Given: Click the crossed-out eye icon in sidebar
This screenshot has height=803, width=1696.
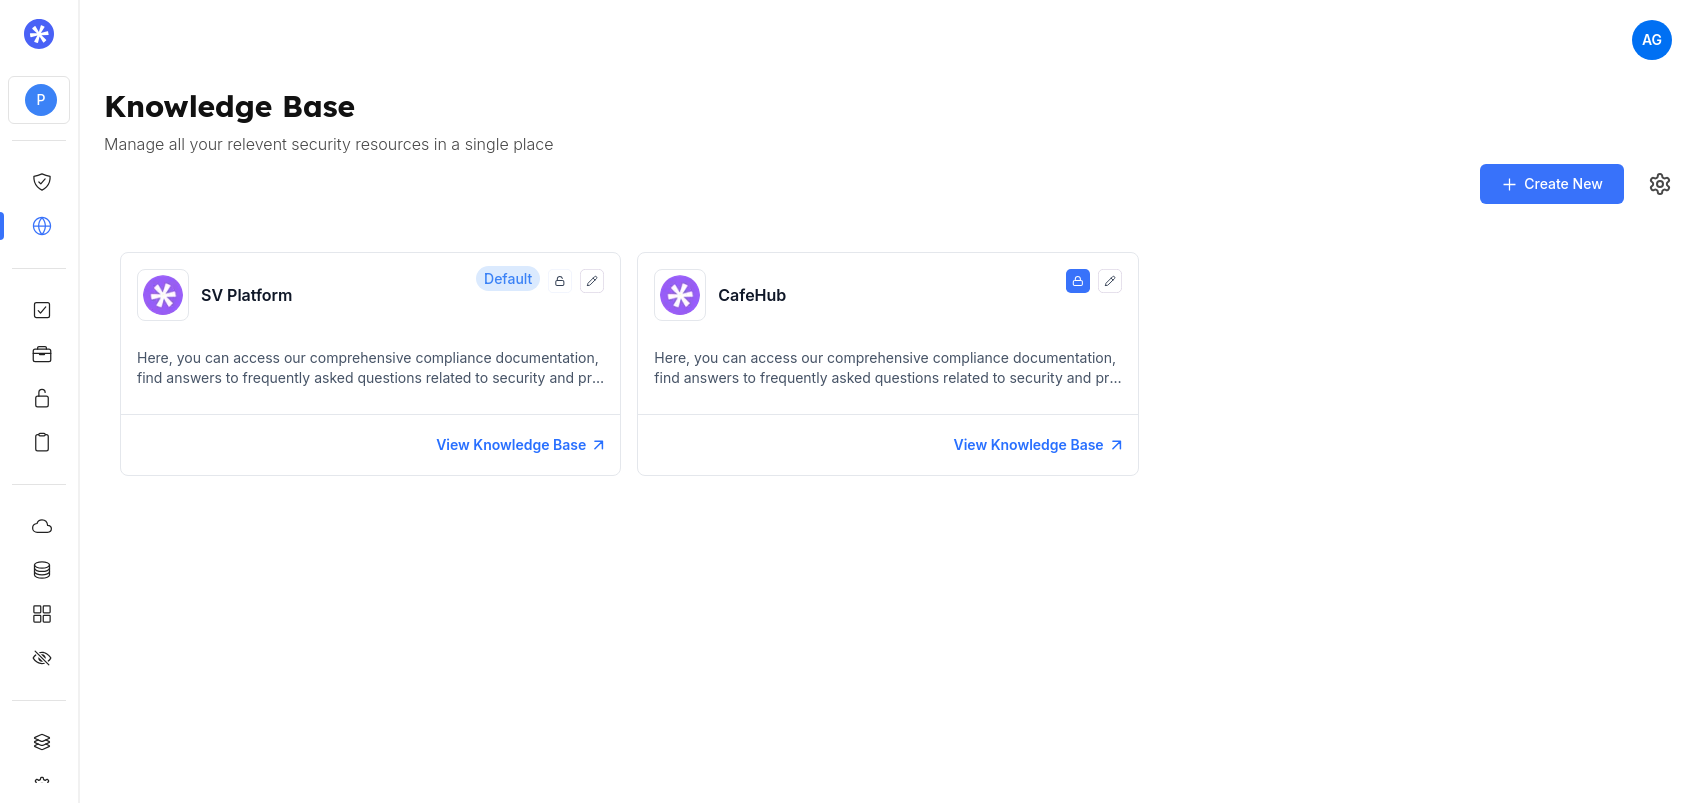Looking at the screenshot, I should pos(42,658).
